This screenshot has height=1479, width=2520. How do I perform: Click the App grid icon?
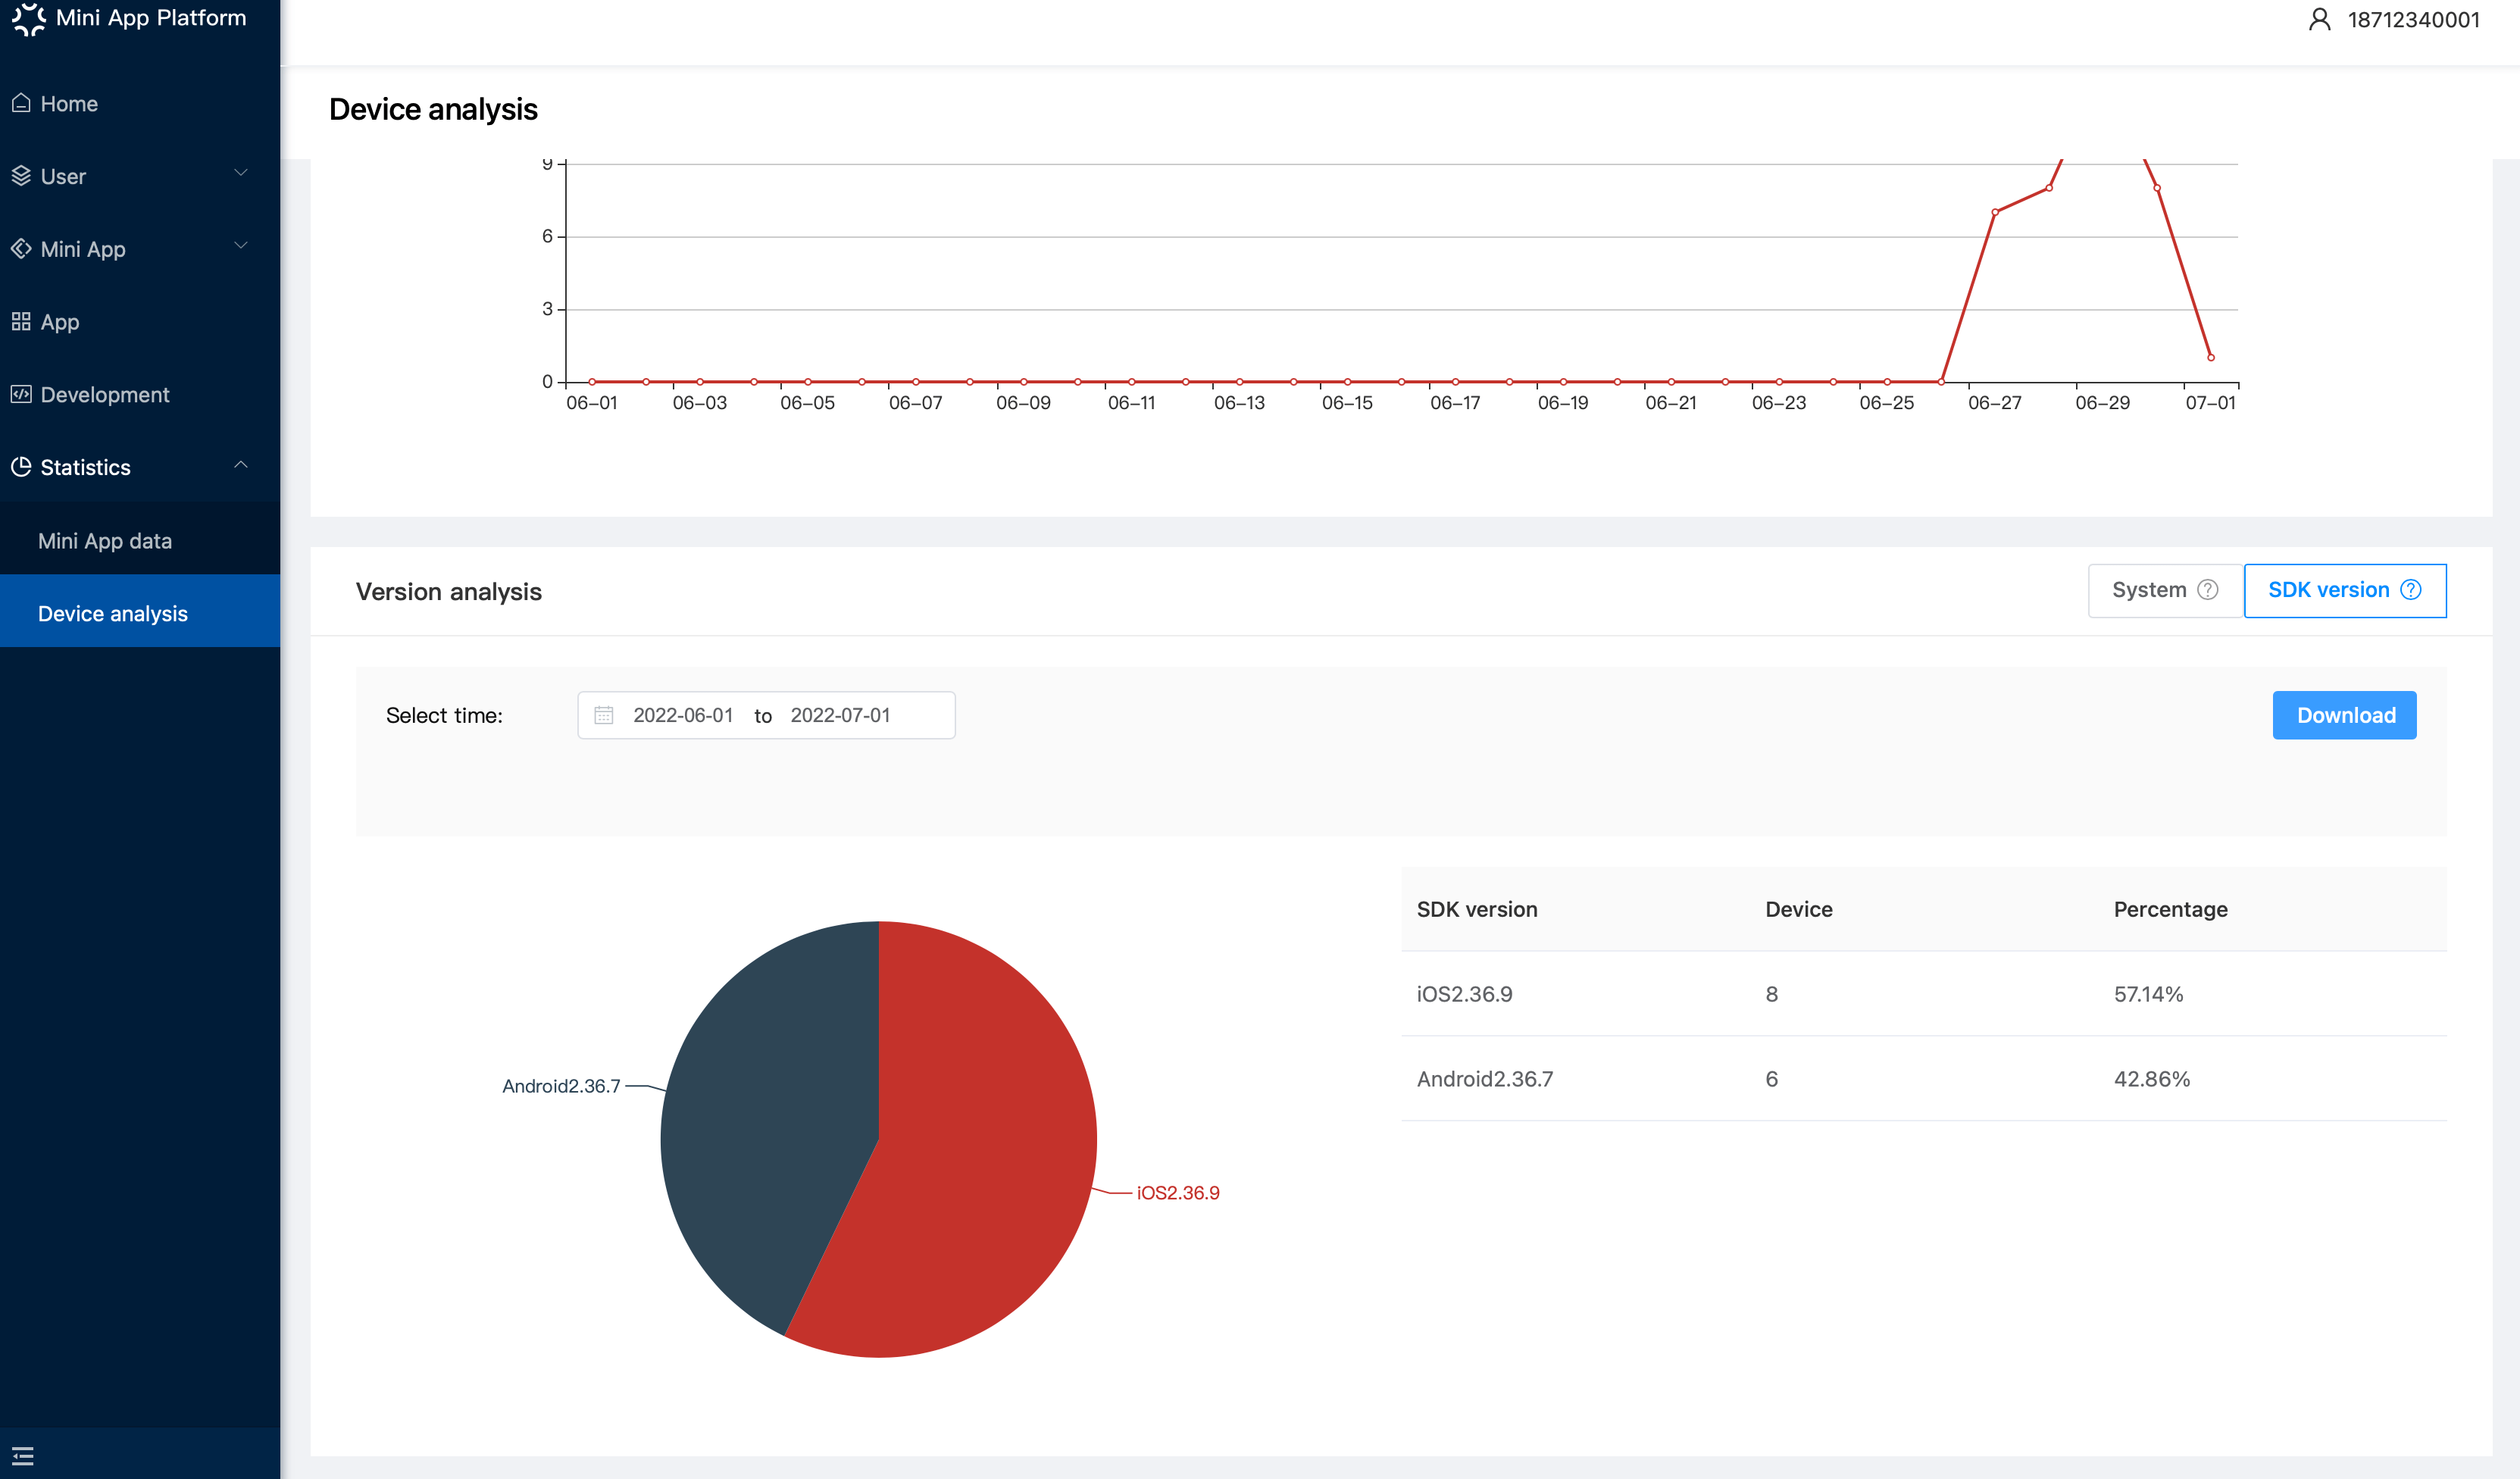tap(21, 321)
